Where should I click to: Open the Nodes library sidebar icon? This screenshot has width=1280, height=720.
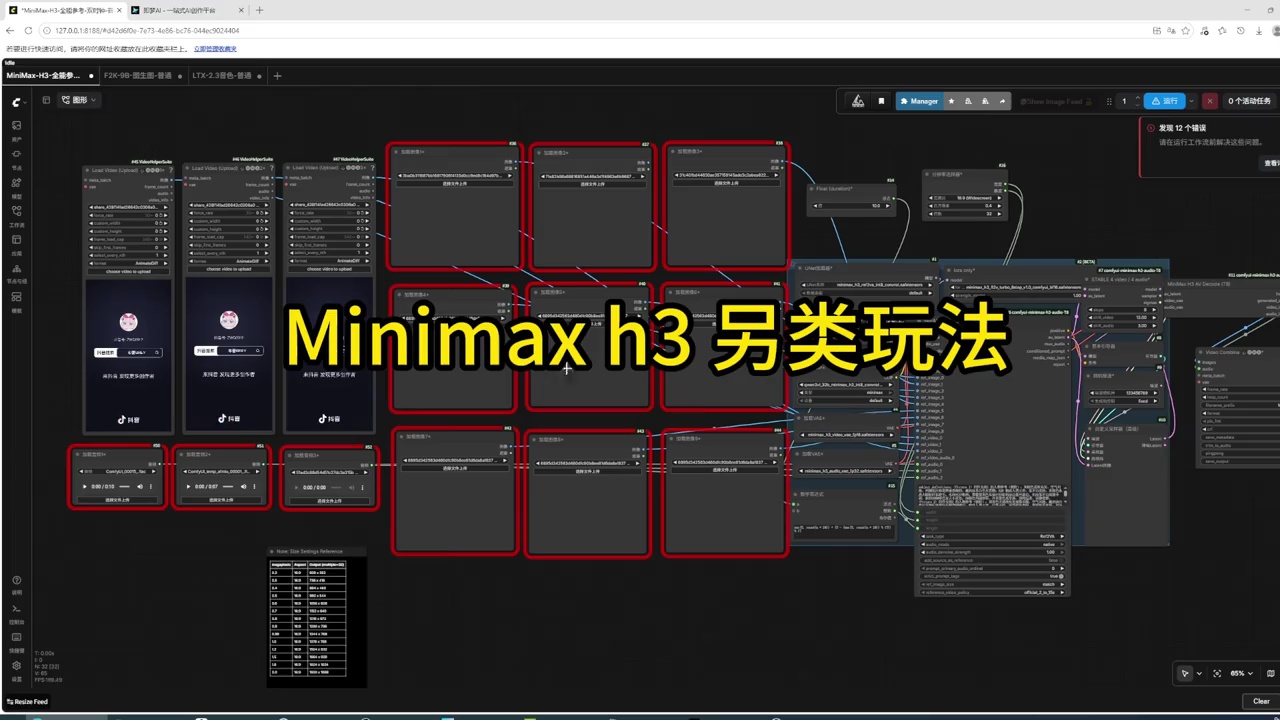tap(16, 156)
